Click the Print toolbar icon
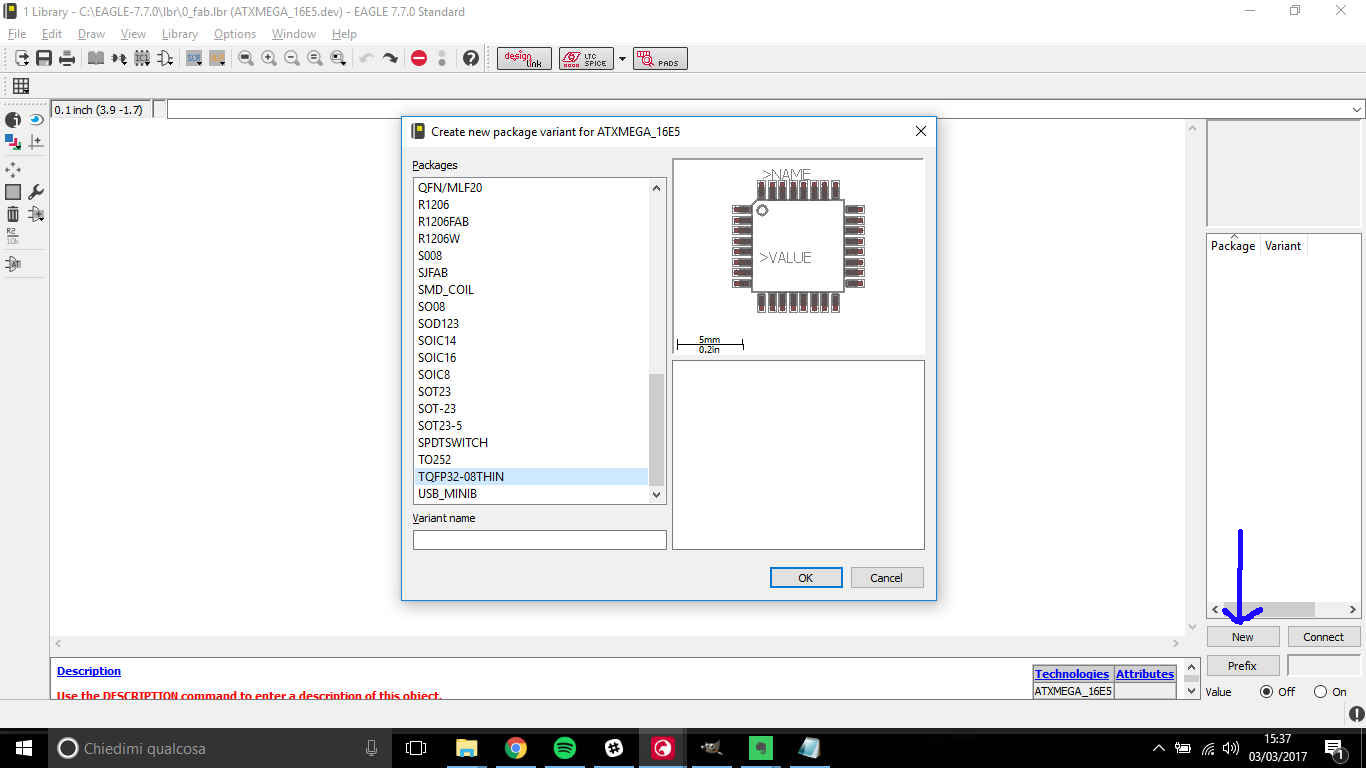 [67, 58]
